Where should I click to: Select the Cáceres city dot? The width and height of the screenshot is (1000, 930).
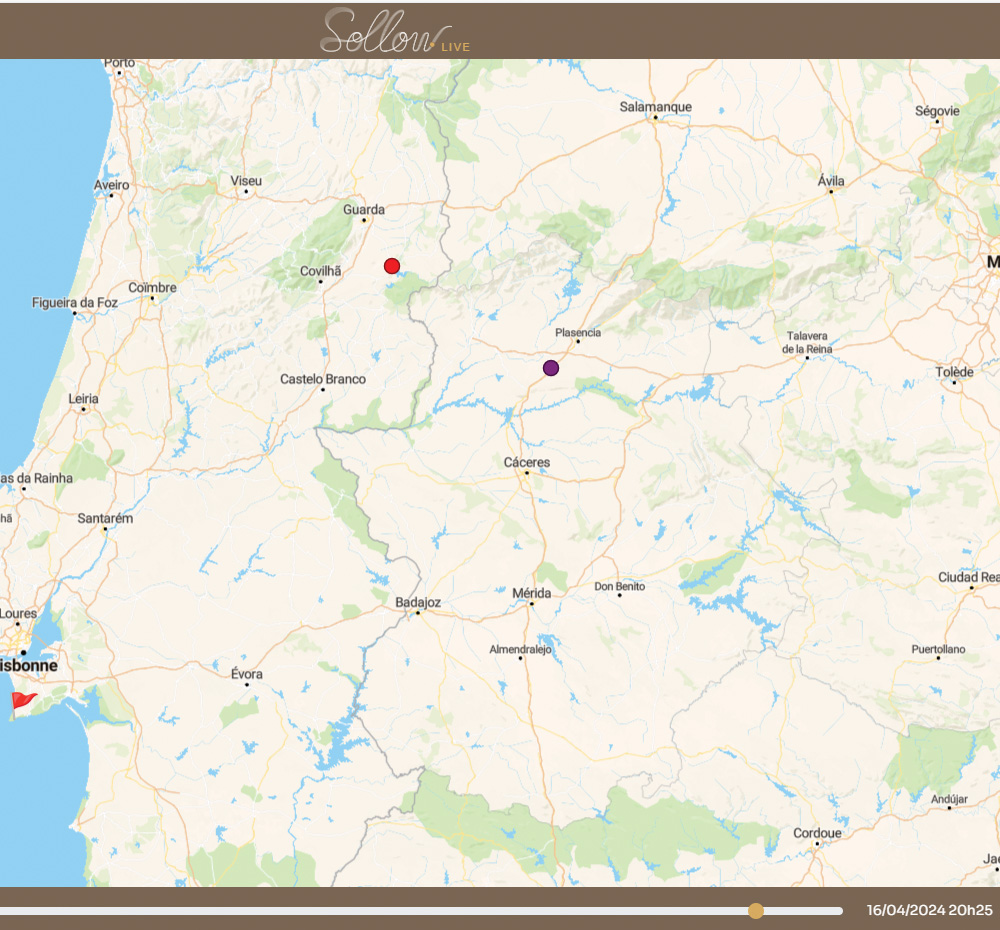tap(527, 473)
